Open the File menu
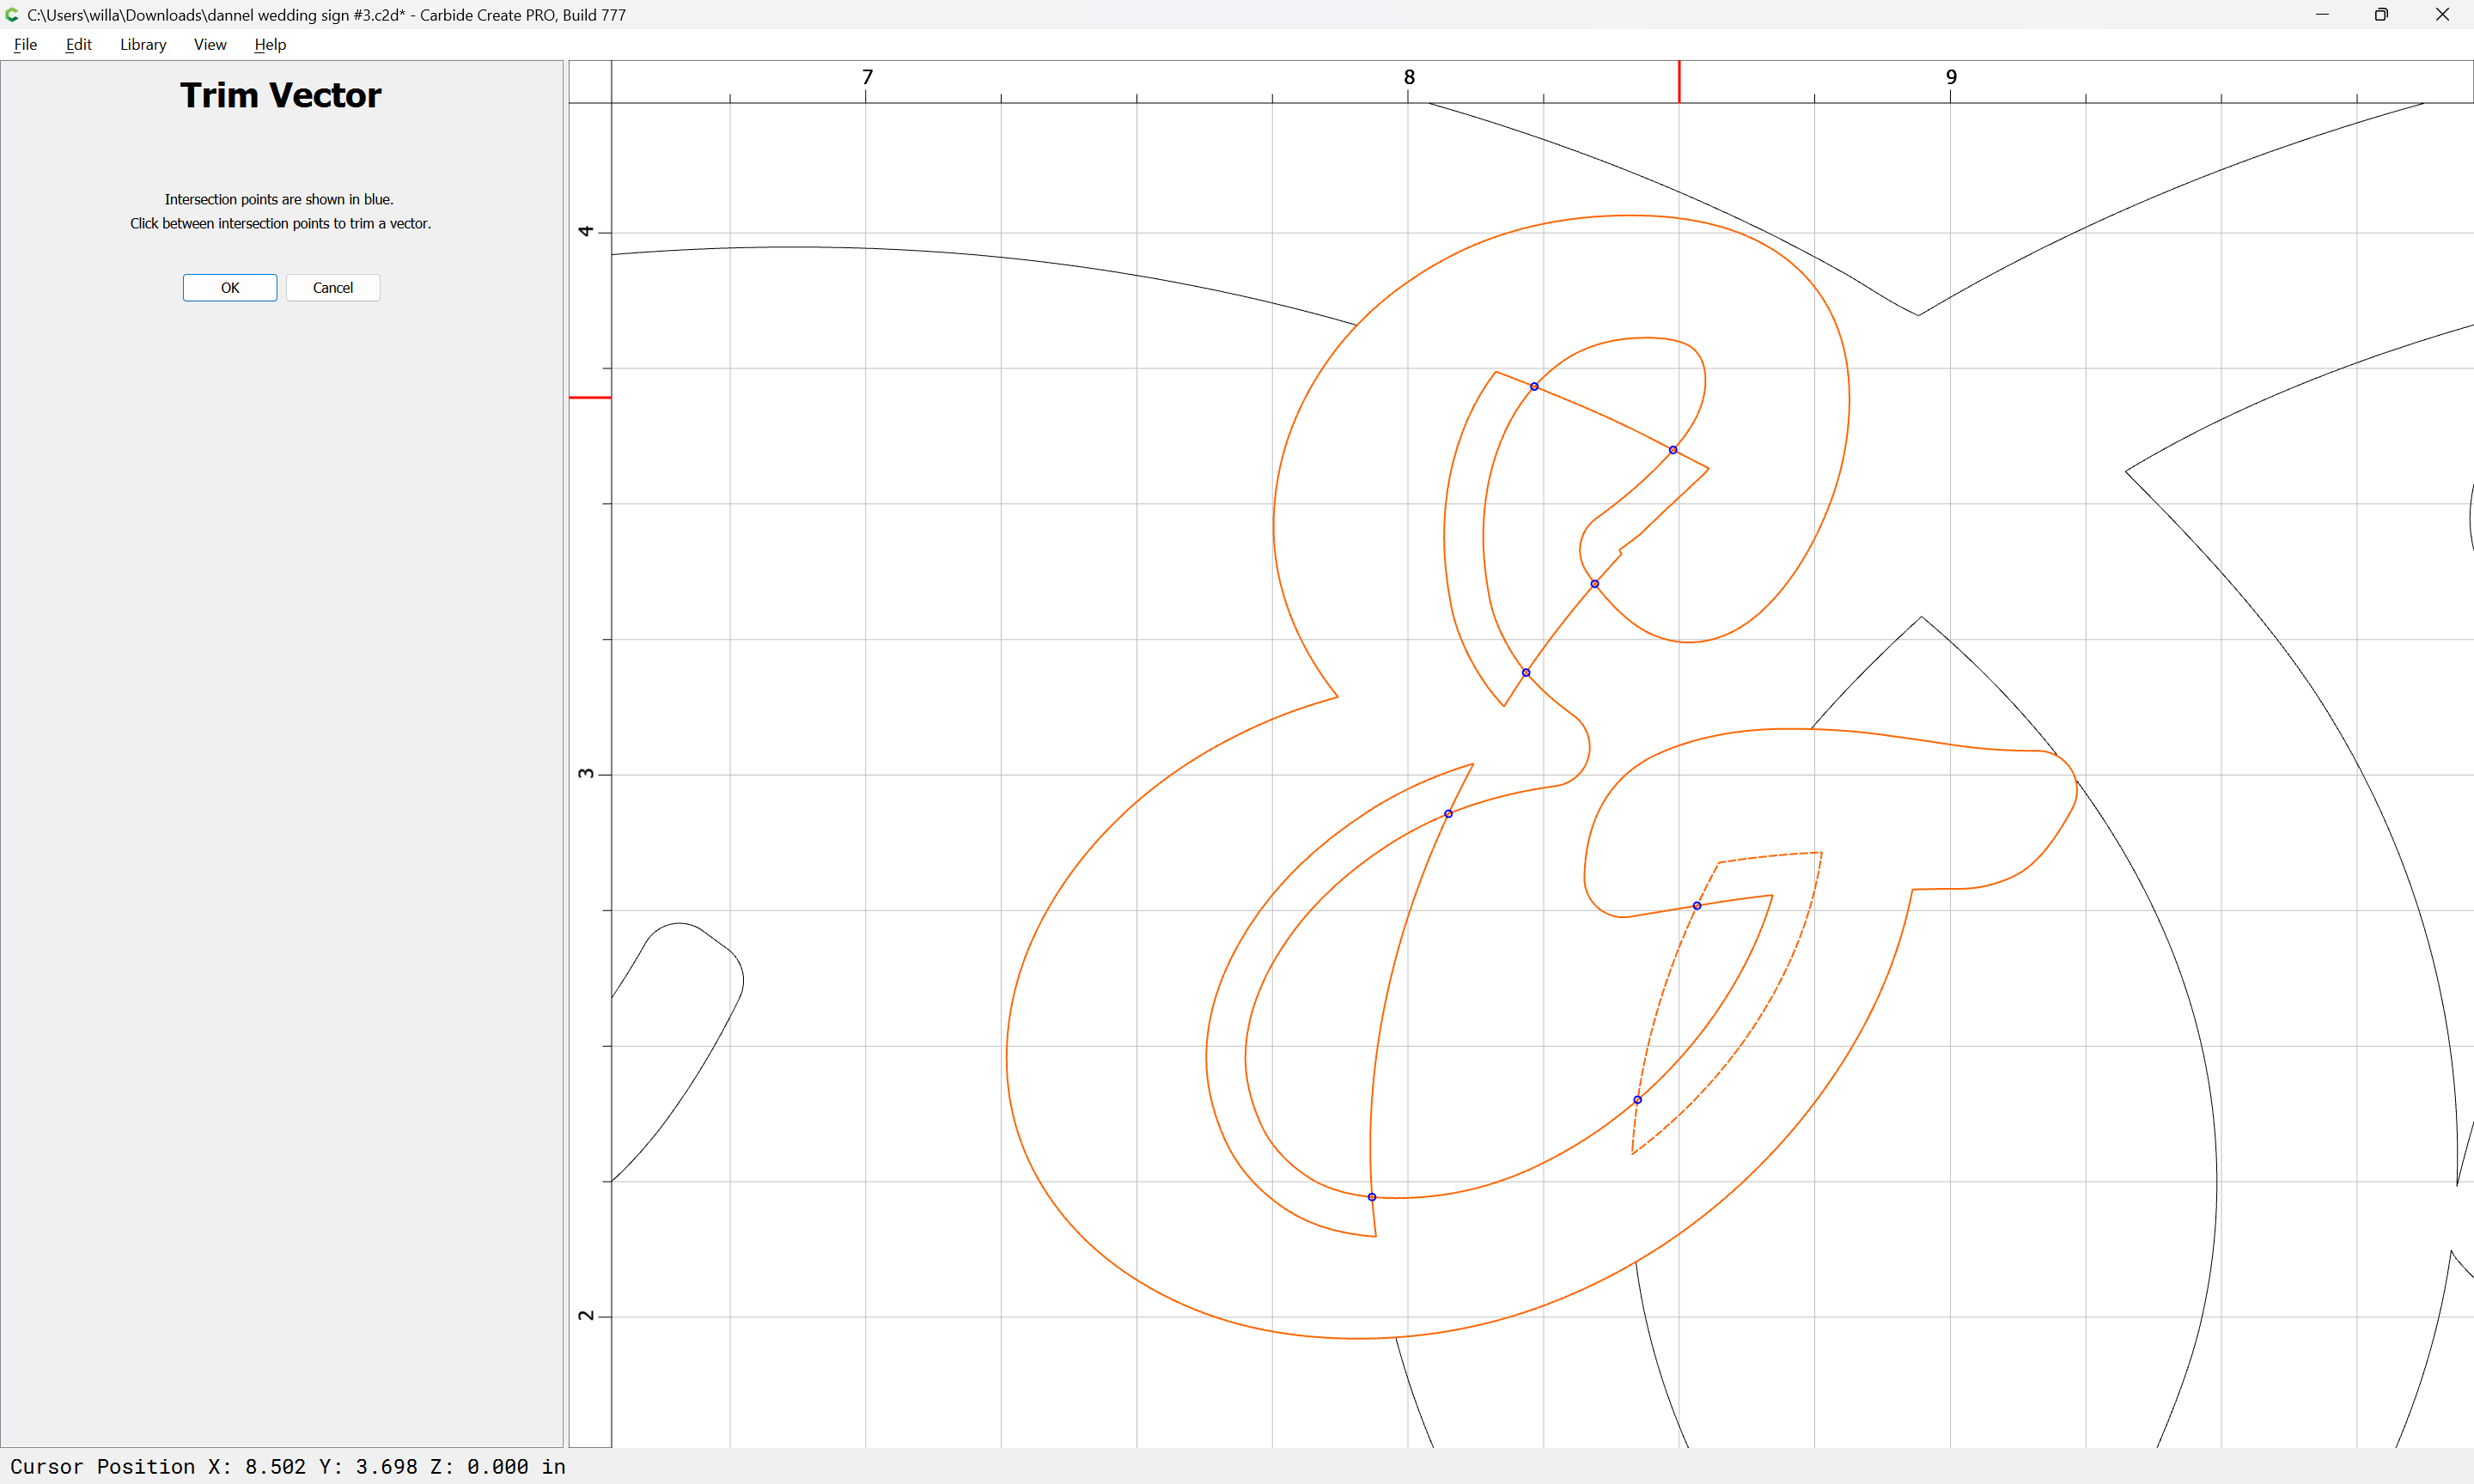Image resolution: width=2474 pixels, height=1484 pixels. (25, 44)
